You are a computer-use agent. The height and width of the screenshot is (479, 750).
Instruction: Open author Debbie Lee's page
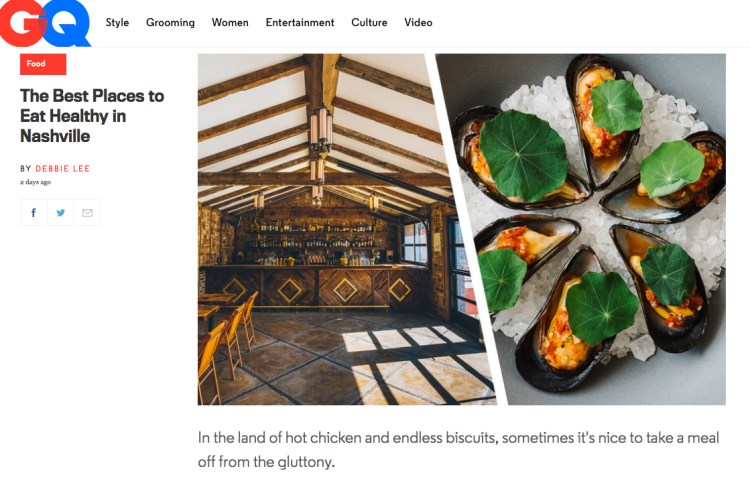click(63, 169)
